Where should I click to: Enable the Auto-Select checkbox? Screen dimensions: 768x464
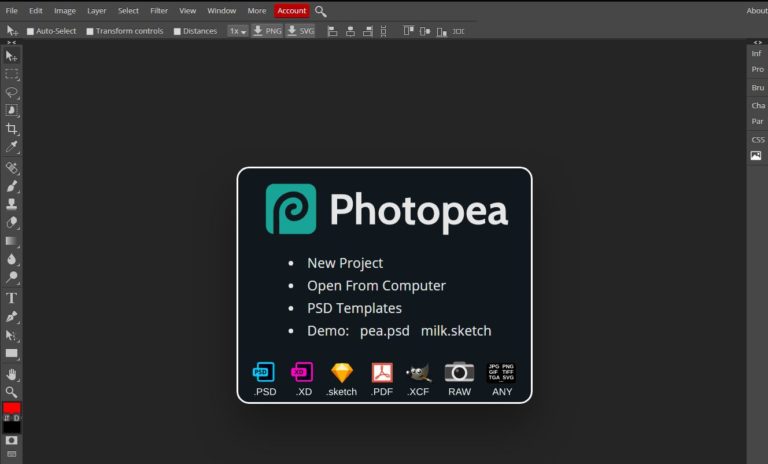[30, 31]
